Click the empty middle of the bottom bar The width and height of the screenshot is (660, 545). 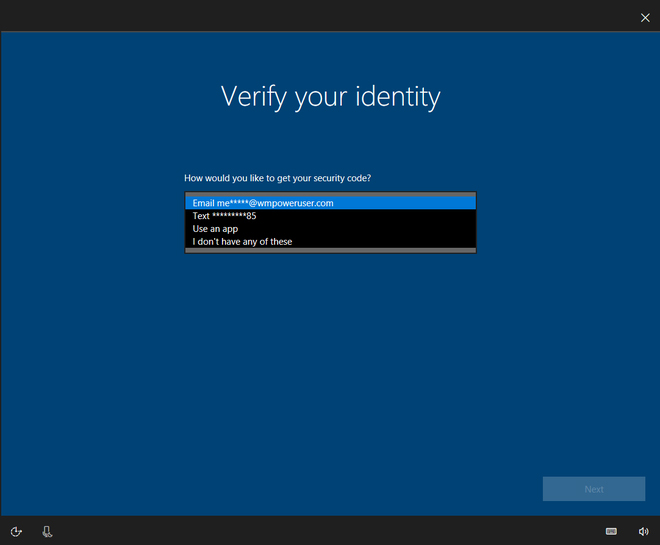[330, 531]
